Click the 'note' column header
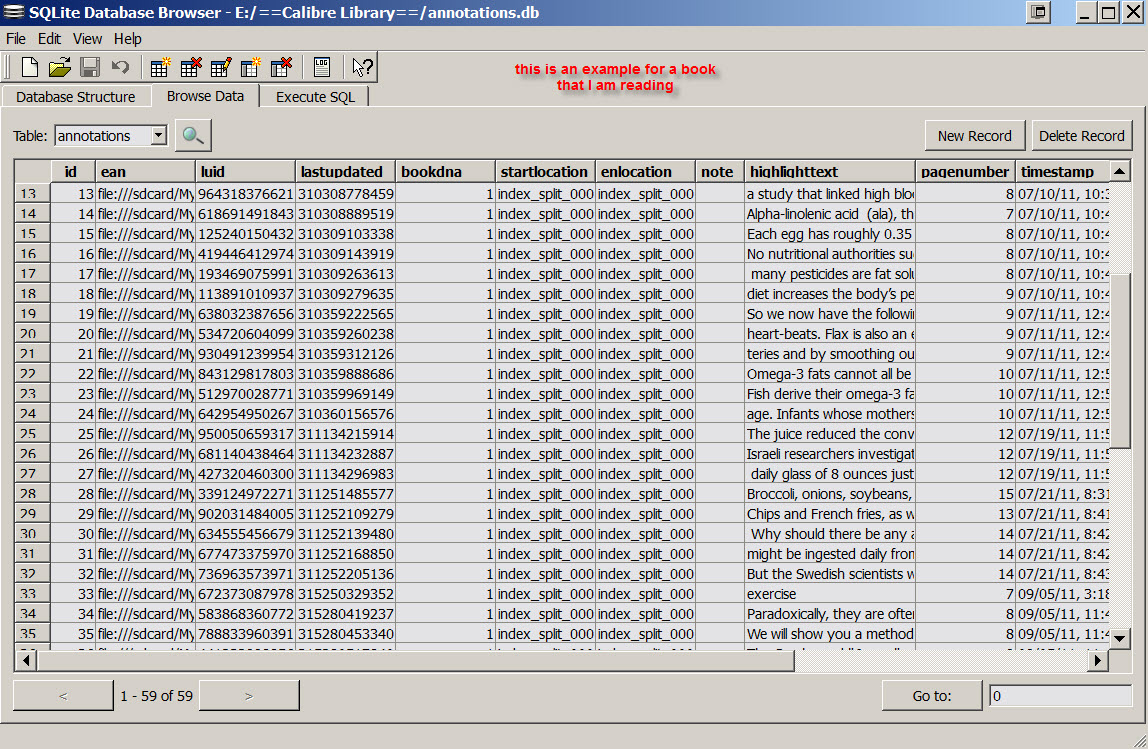 (719, 171)
